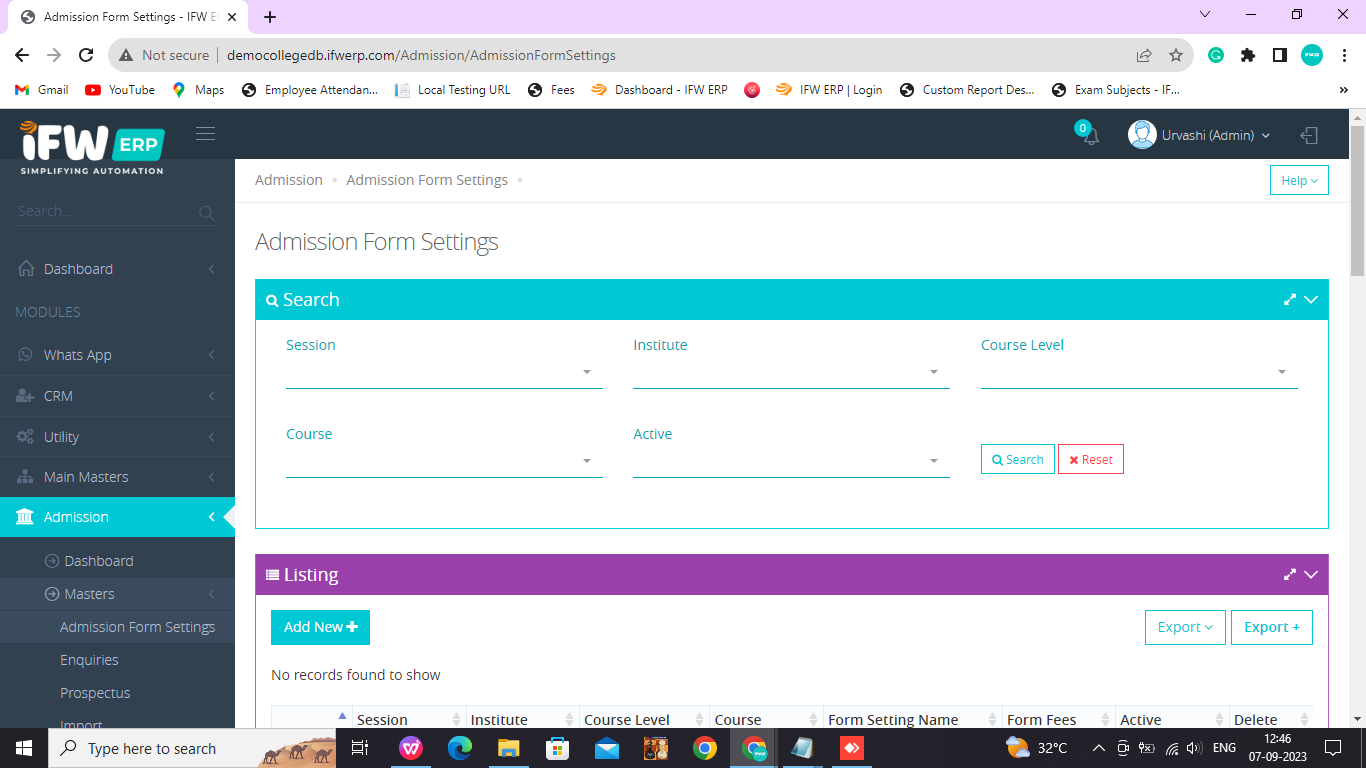Click the share page icon in address bar

pos(1144,55)
